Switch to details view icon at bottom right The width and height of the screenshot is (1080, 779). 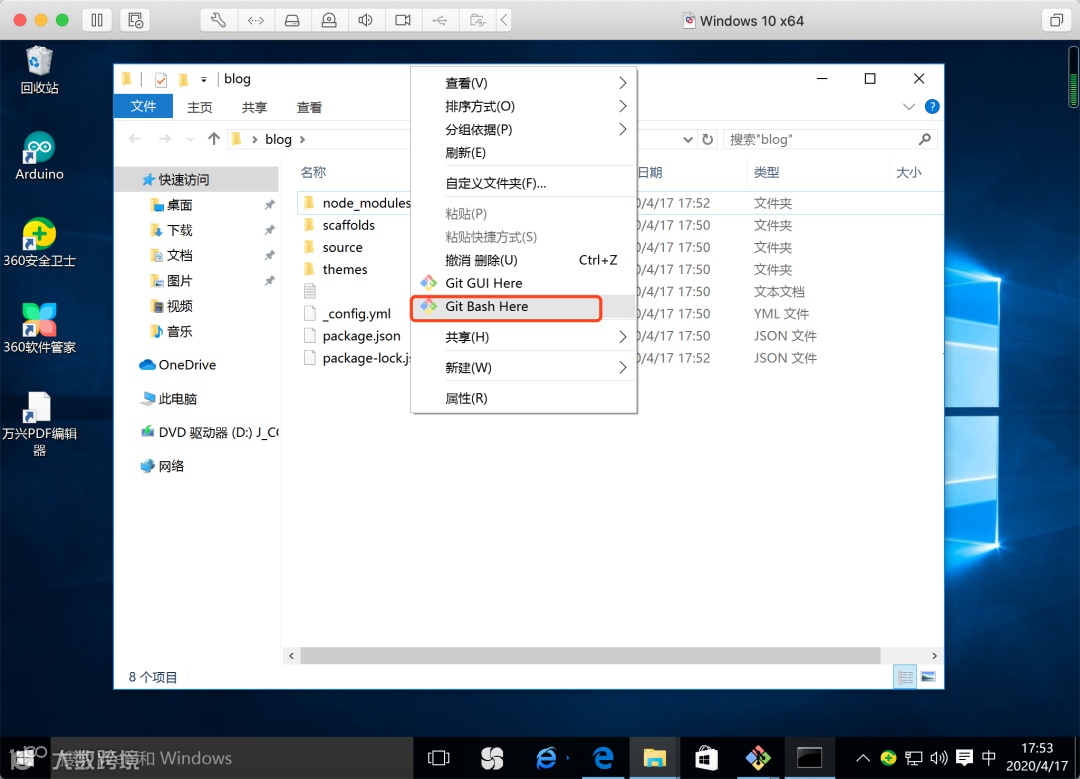tap(905, 677)
